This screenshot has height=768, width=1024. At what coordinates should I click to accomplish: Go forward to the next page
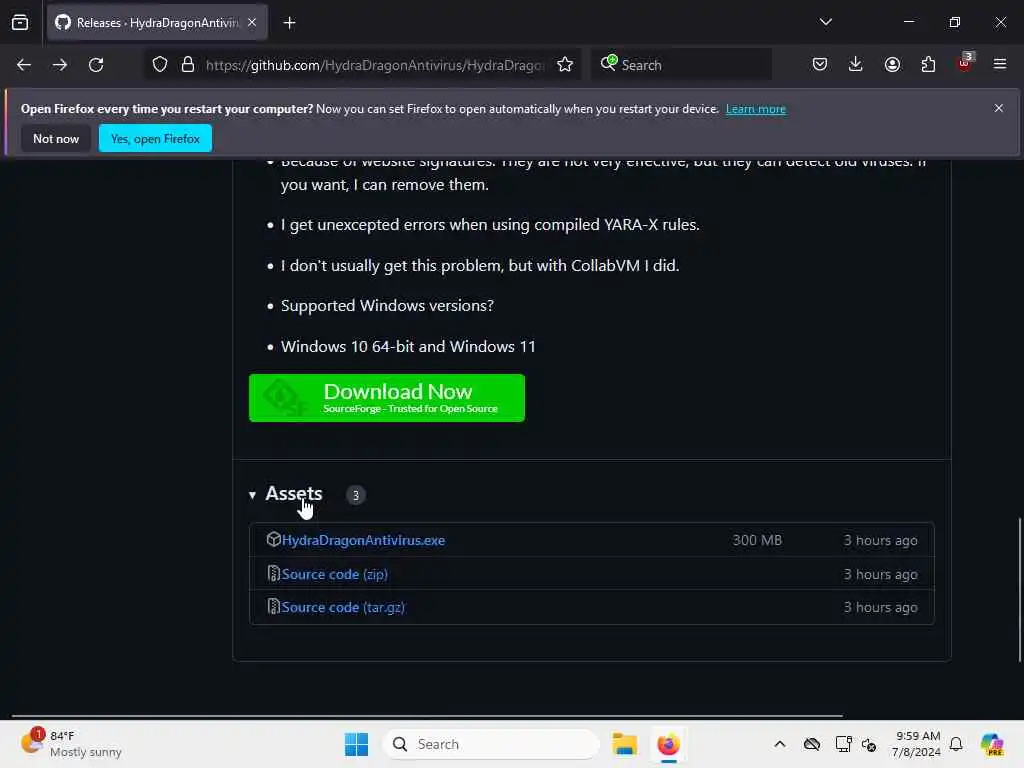(60, 65)
